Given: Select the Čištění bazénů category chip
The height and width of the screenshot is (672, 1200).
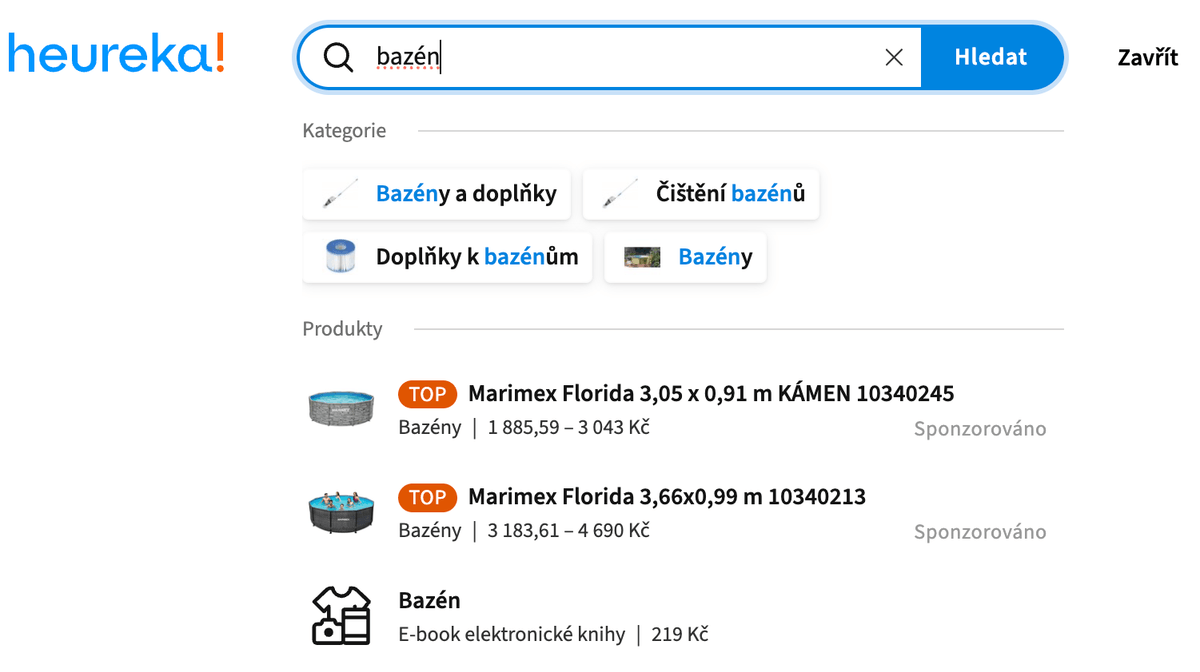Looking at the screenshot, I should 701,194.
